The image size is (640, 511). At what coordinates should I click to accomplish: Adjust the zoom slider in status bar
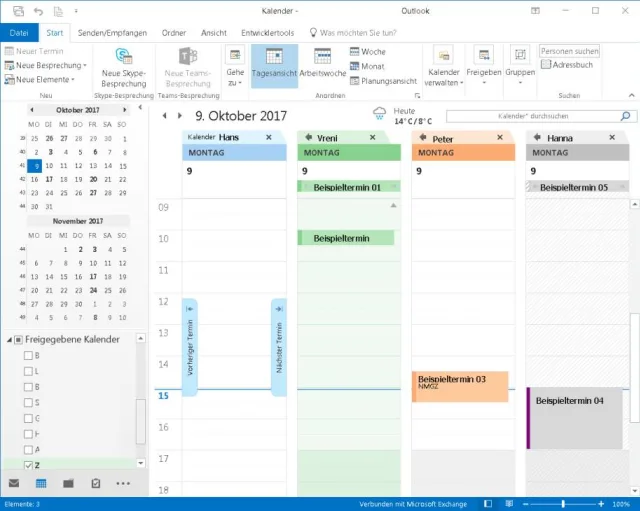(563, 504)
